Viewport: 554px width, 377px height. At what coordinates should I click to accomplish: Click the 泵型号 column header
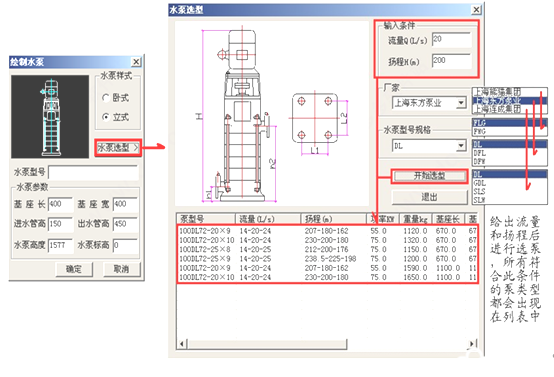(206, 219)
